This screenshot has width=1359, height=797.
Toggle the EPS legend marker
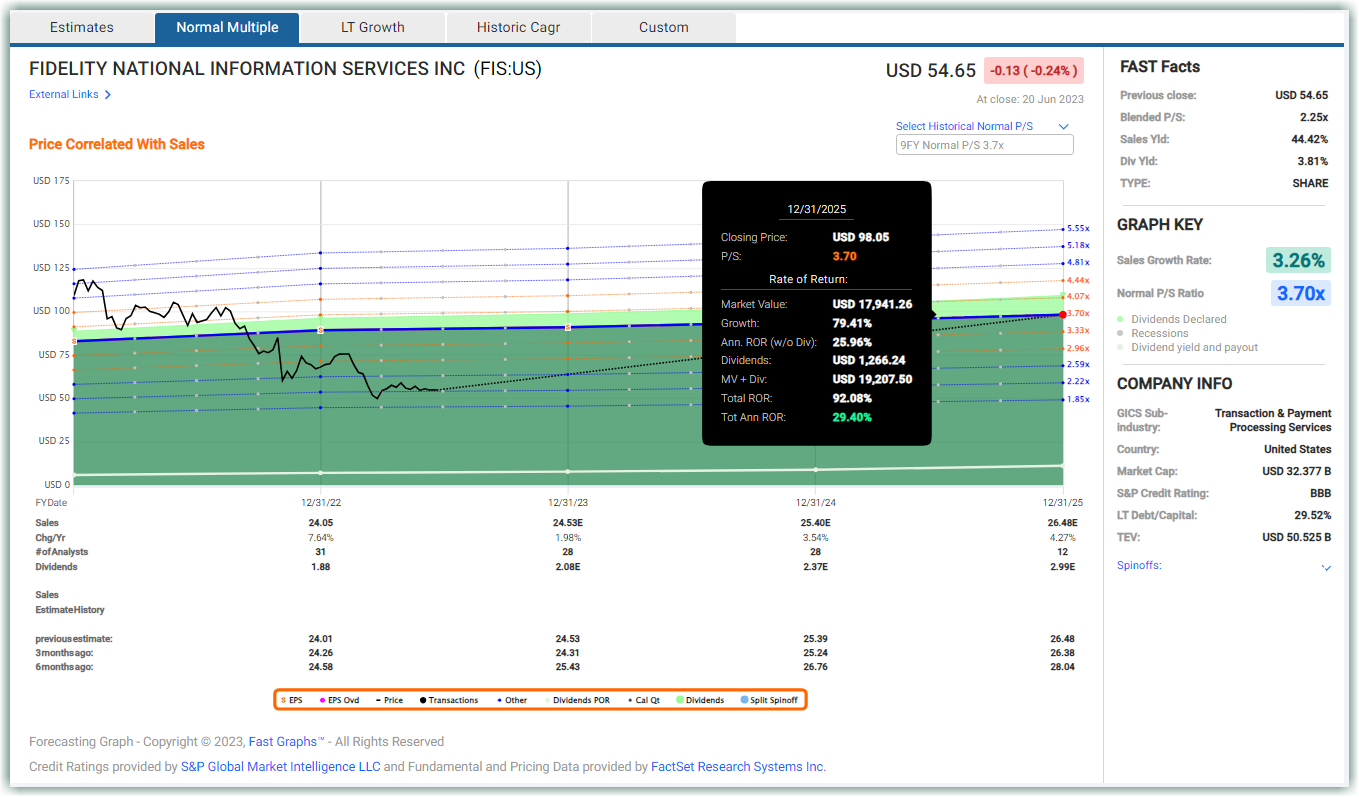click(x=284, y=700)
